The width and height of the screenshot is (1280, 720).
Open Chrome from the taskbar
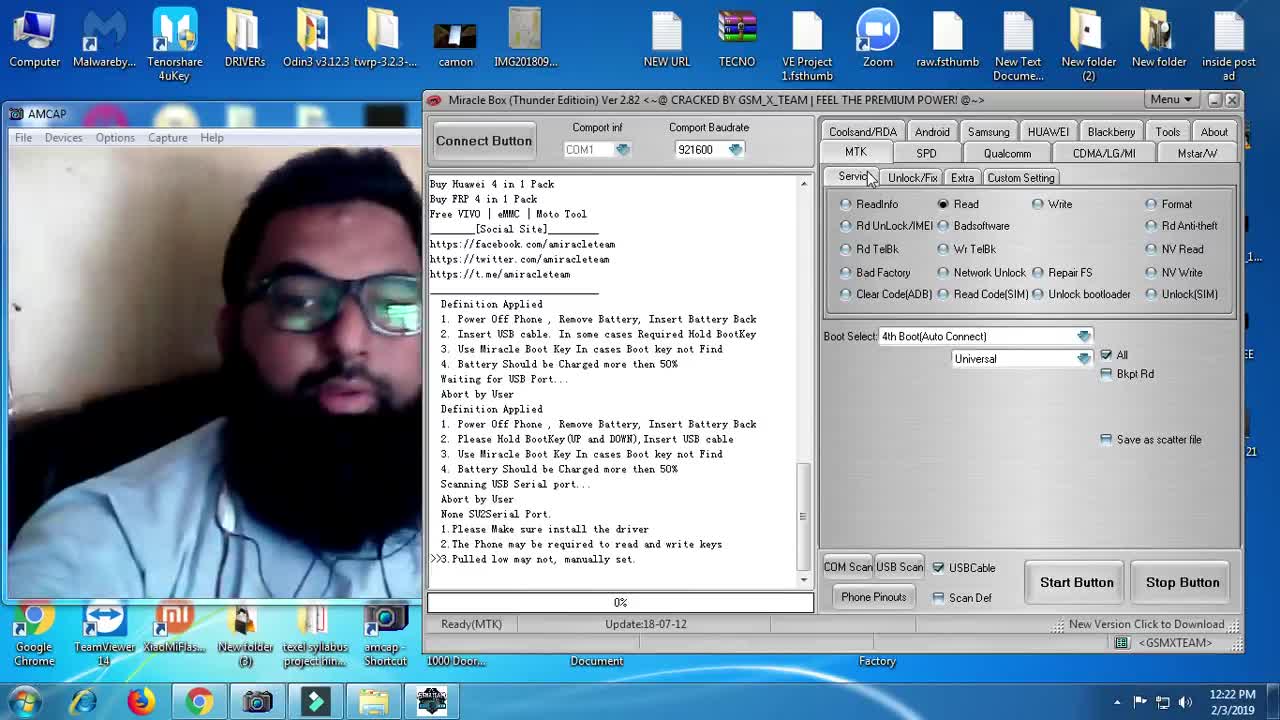click(199, 702)
